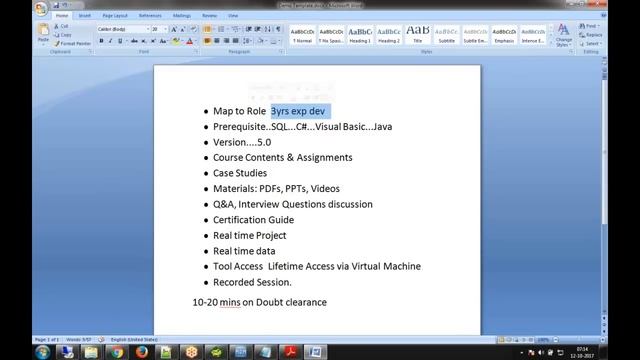Toggle Italic formatting
The width and height of the screenshot is (640, 360).
110,41
